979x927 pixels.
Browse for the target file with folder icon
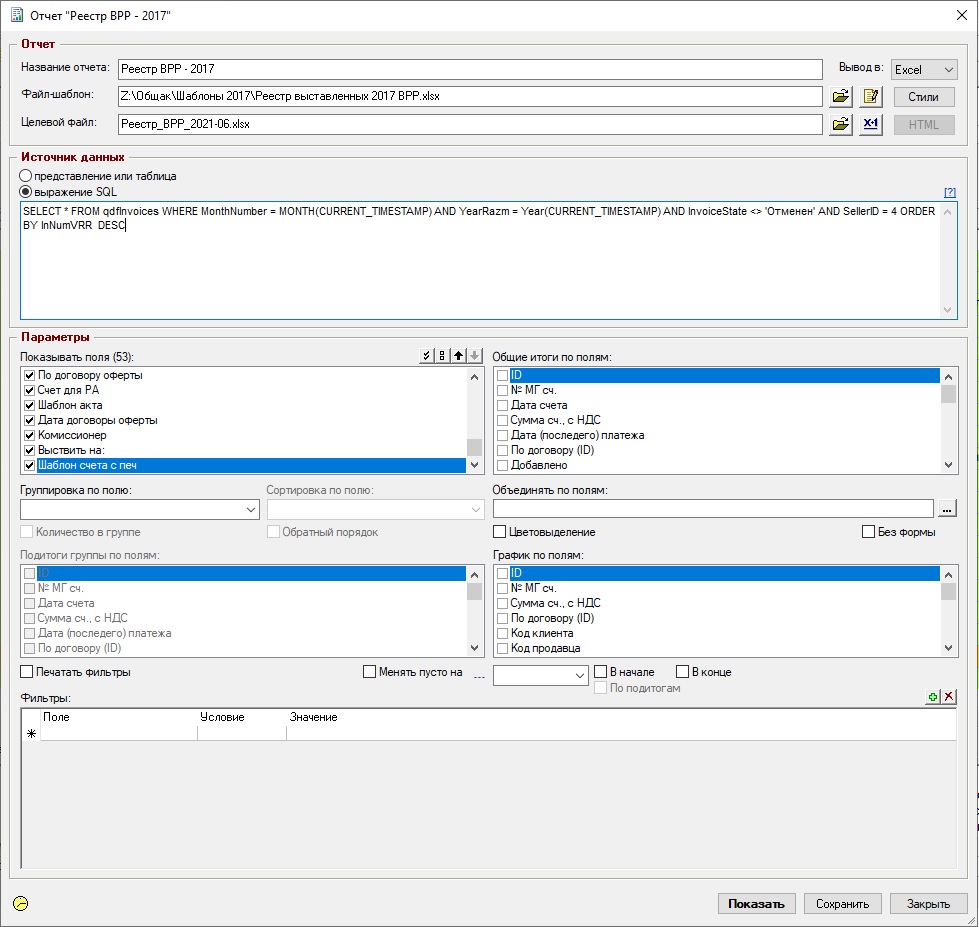(841, 124)
